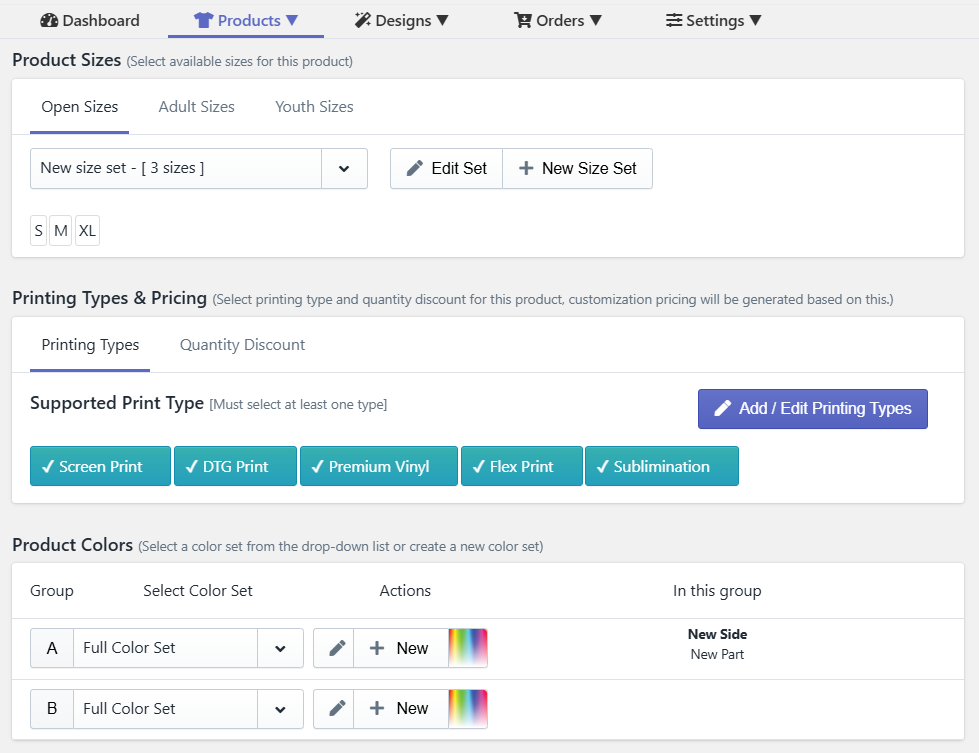The width and height of the screenshot is (979, 753).
Task: Disable the DTG Print option
Action: click(234, 466)
